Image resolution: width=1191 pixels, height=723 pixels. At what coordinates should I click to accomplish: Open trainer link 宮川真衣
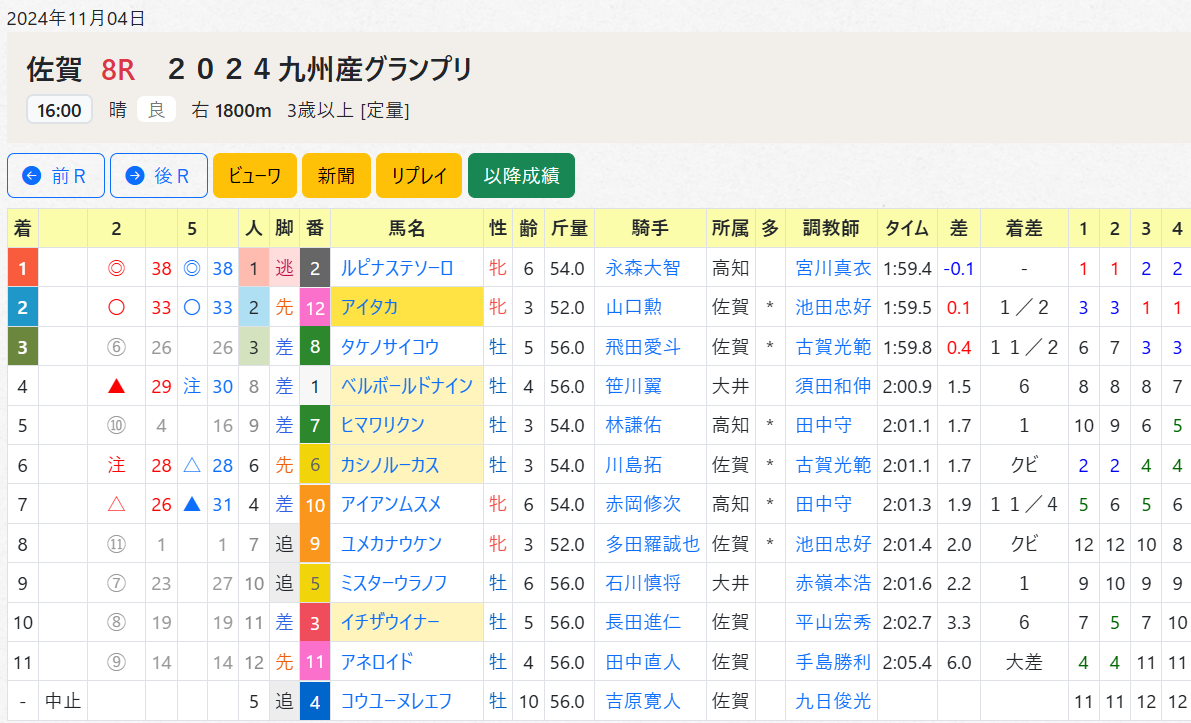click(x=833, y=268)
